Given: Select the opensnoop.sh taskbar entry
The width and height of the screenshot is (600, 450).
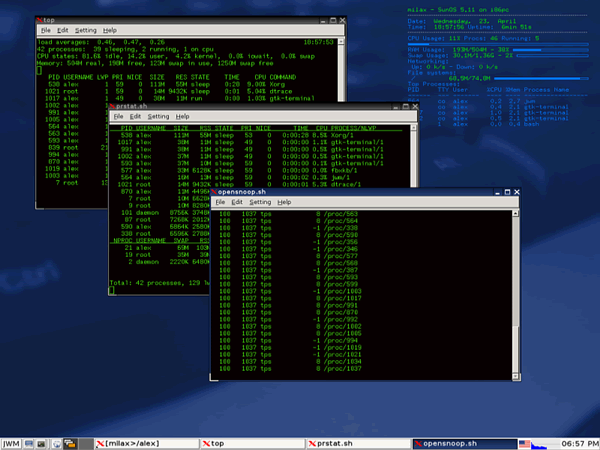Looking at the screenshot, I should pos(465,443).
